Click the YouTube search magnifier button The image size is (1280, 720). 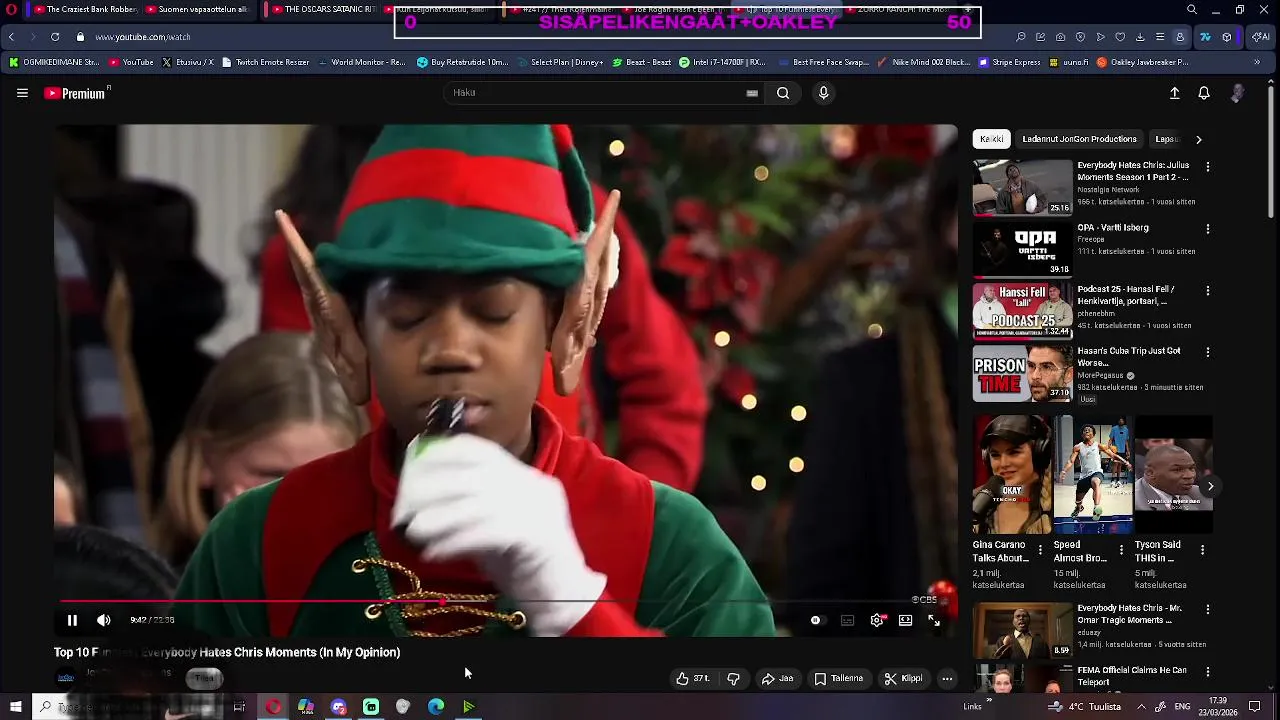(783, 93)
